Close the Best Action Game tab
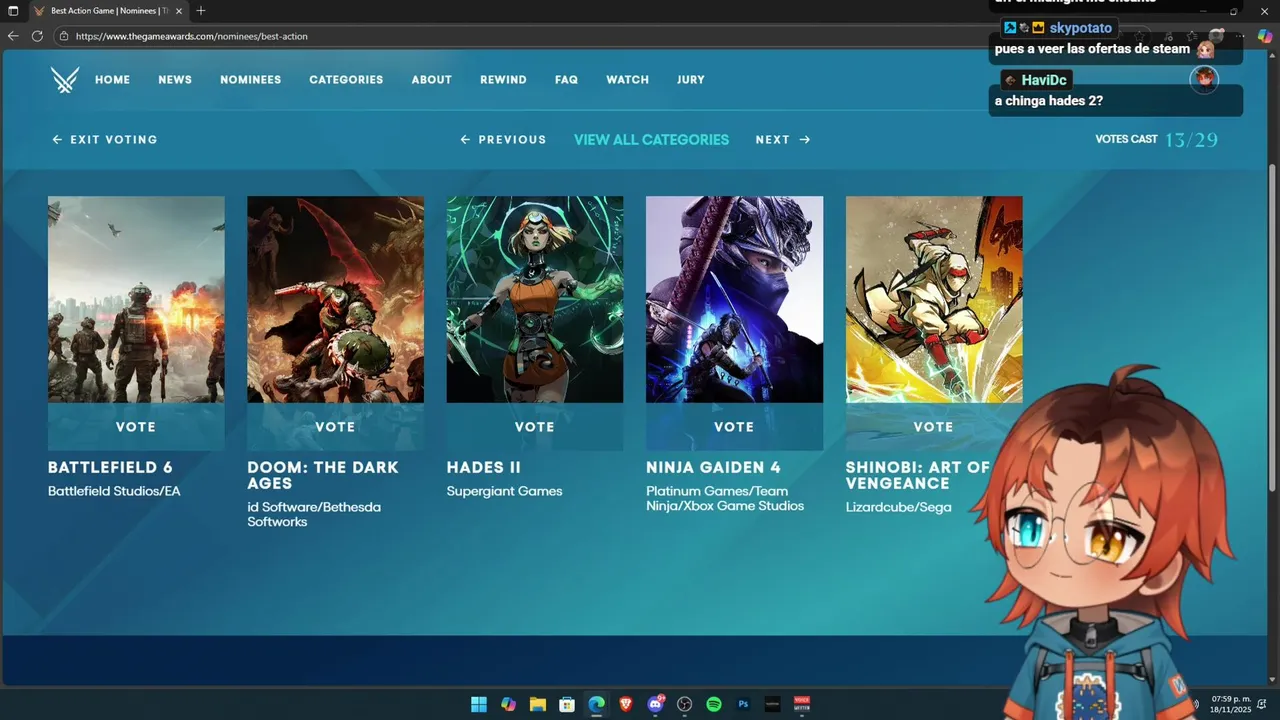The image size is (1280, 720). click(x=180, y=11)
